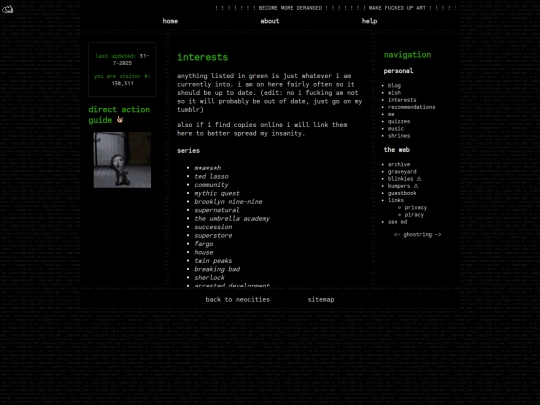Click the visitor counter number 130,311
The width and height of the screenshot is (540, 405).
point(122,83)
